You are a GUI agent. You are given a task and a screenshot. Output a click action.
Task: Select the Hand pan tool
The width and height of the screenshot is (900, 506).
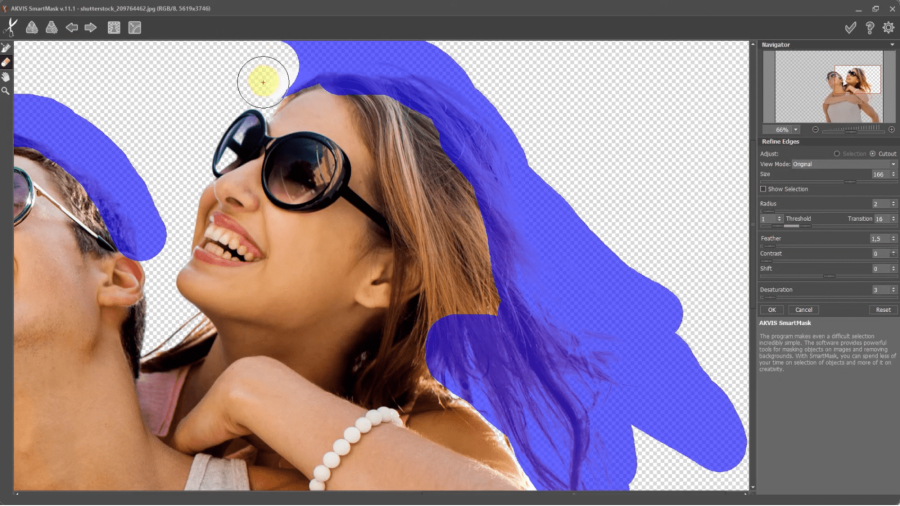click(6, 76)
